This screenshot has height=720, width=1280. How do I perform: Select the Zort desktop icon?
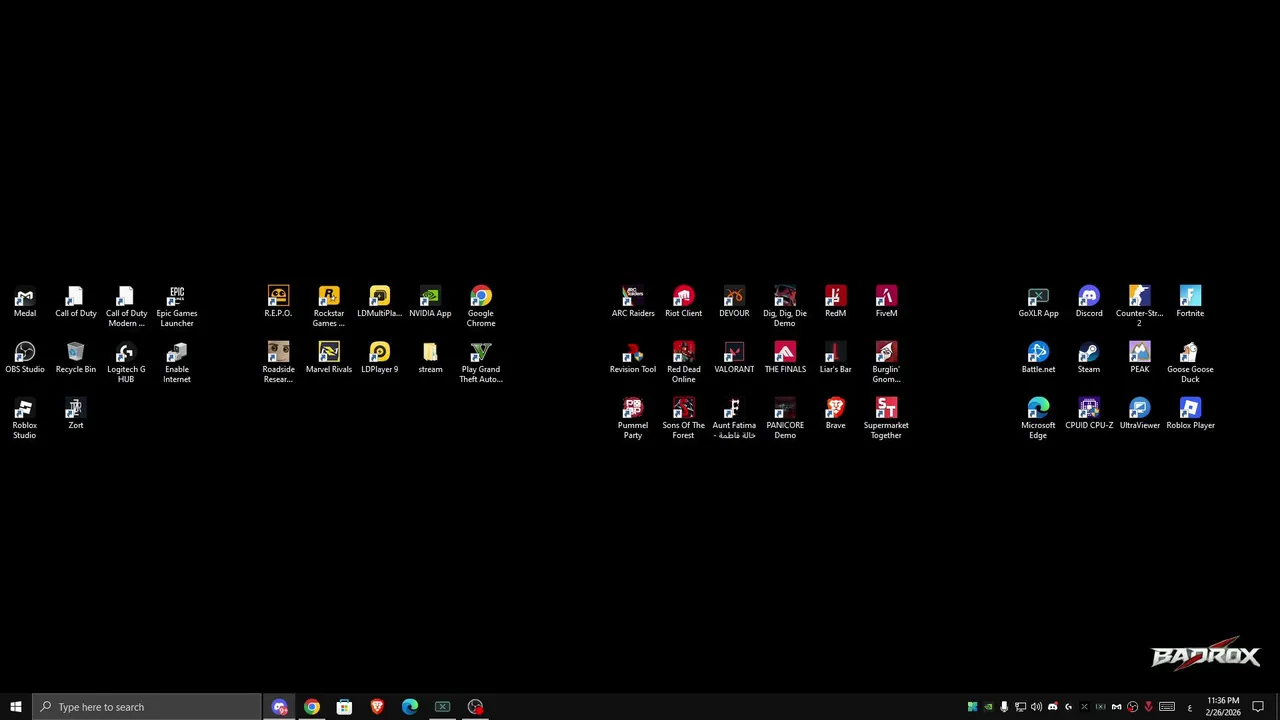coord(76,415)
